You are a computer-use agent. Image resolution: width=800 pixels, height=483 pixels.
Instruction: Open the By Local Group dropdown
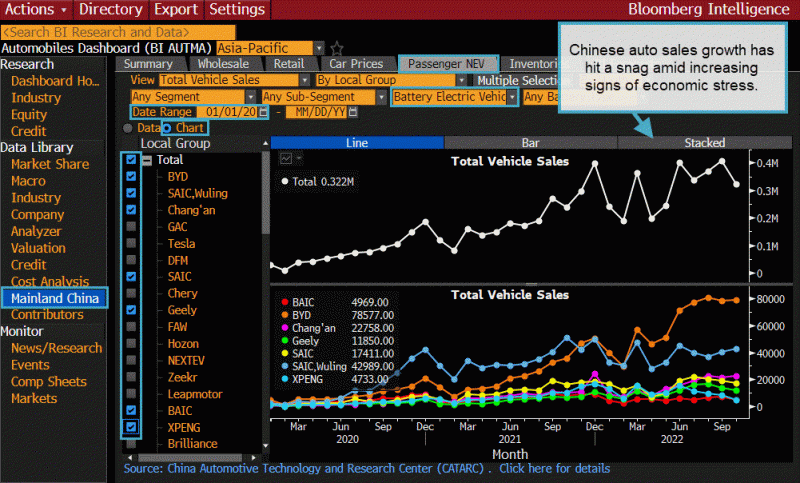point(461,80)
